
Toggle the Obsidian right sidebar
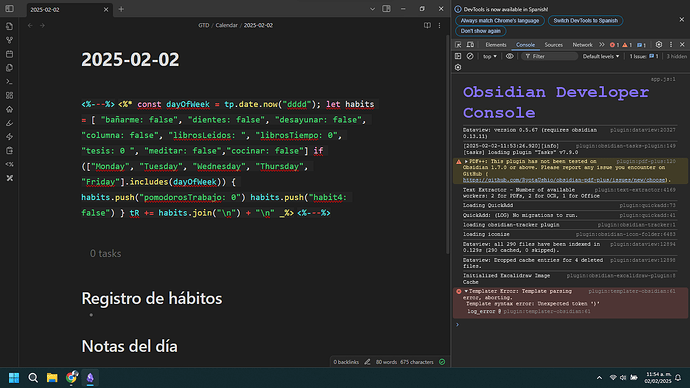point(386,9)
